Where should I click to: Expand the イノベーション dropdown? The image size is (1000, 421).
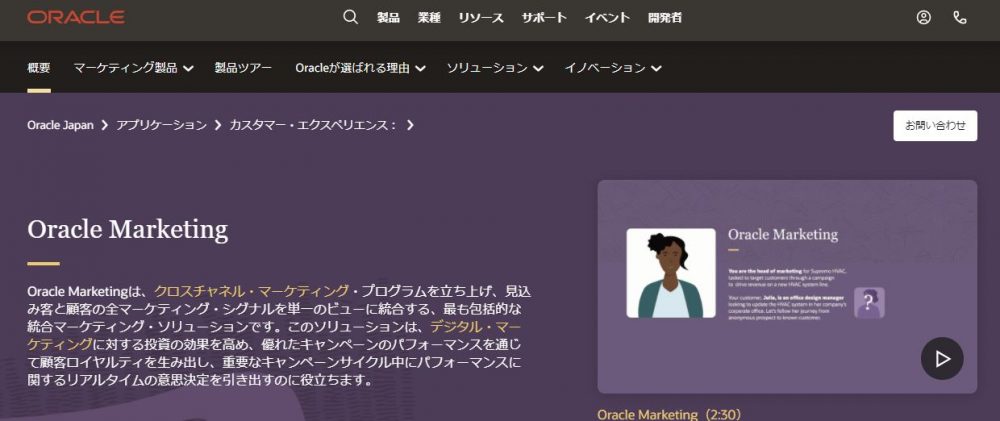[613, 68]
